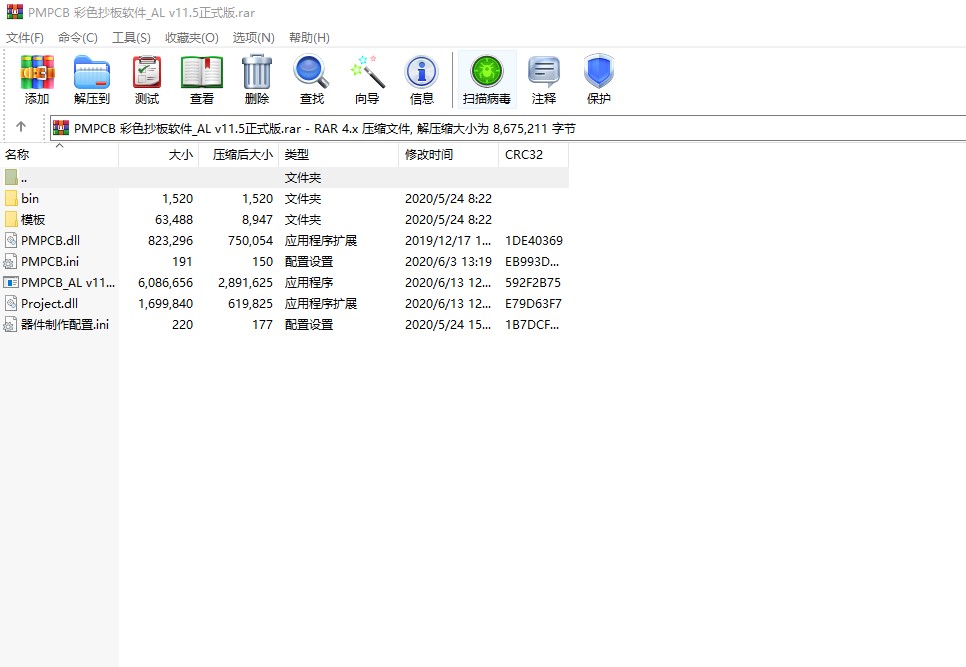Open the 文件(F) menu
Image resolution: width=966 pixels, height=667 pixels.
tap(25, 38)
